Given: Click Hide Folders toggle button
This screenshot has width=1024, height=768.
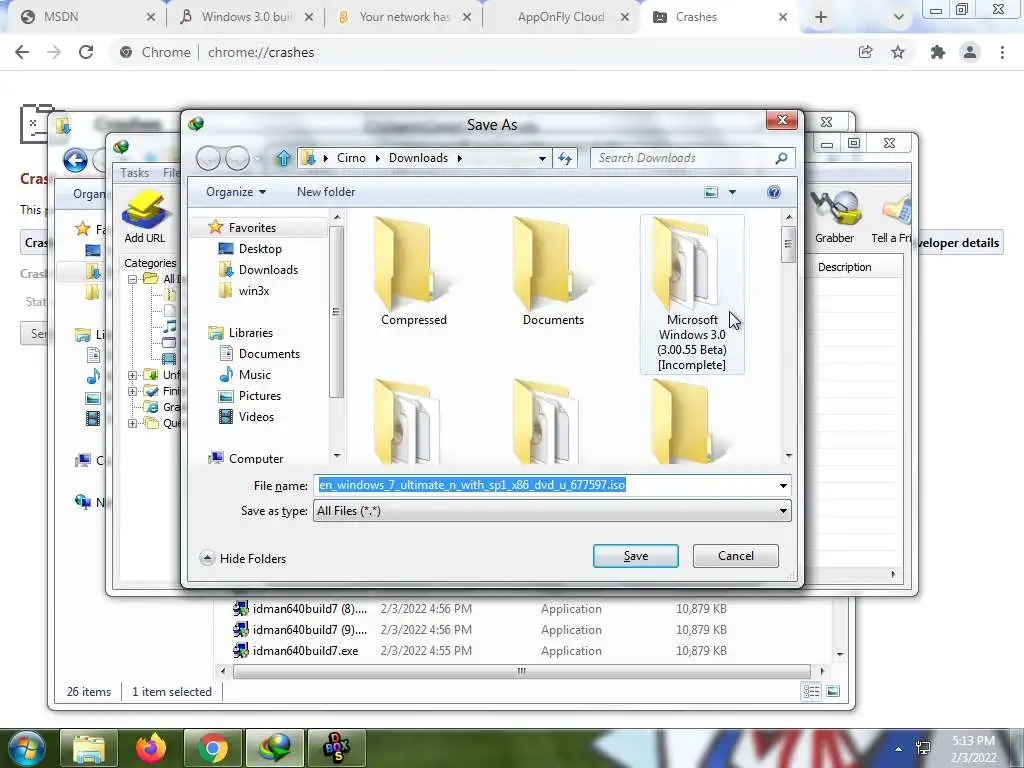Looking at the screenshot, I should 243,558.
